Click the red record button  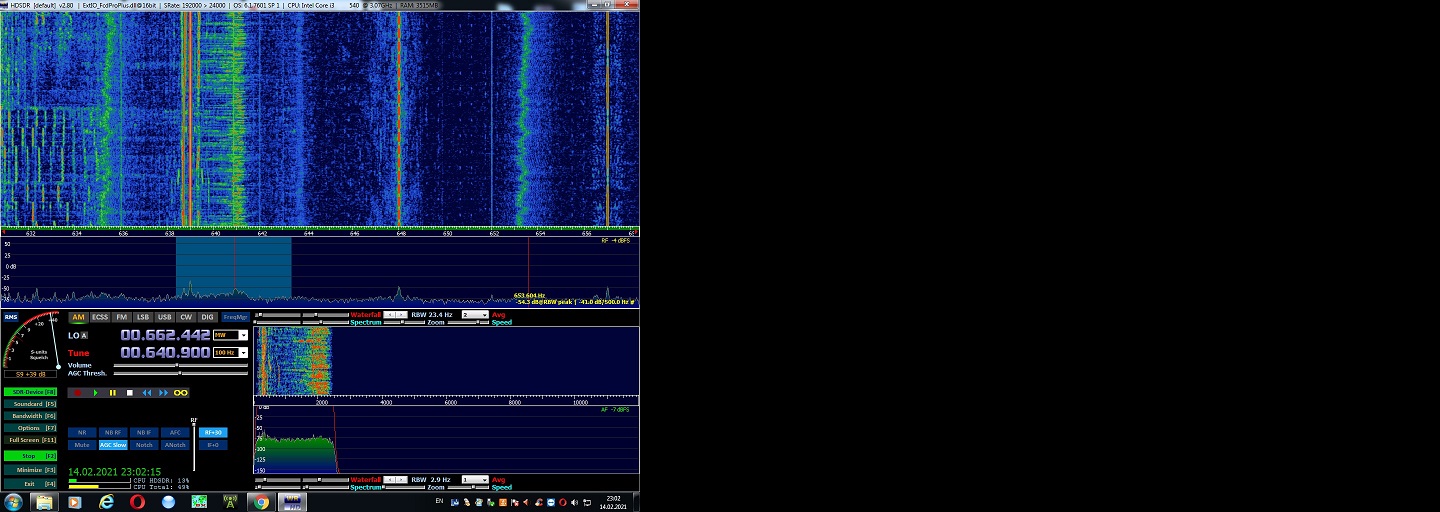[x=78, y=393]
